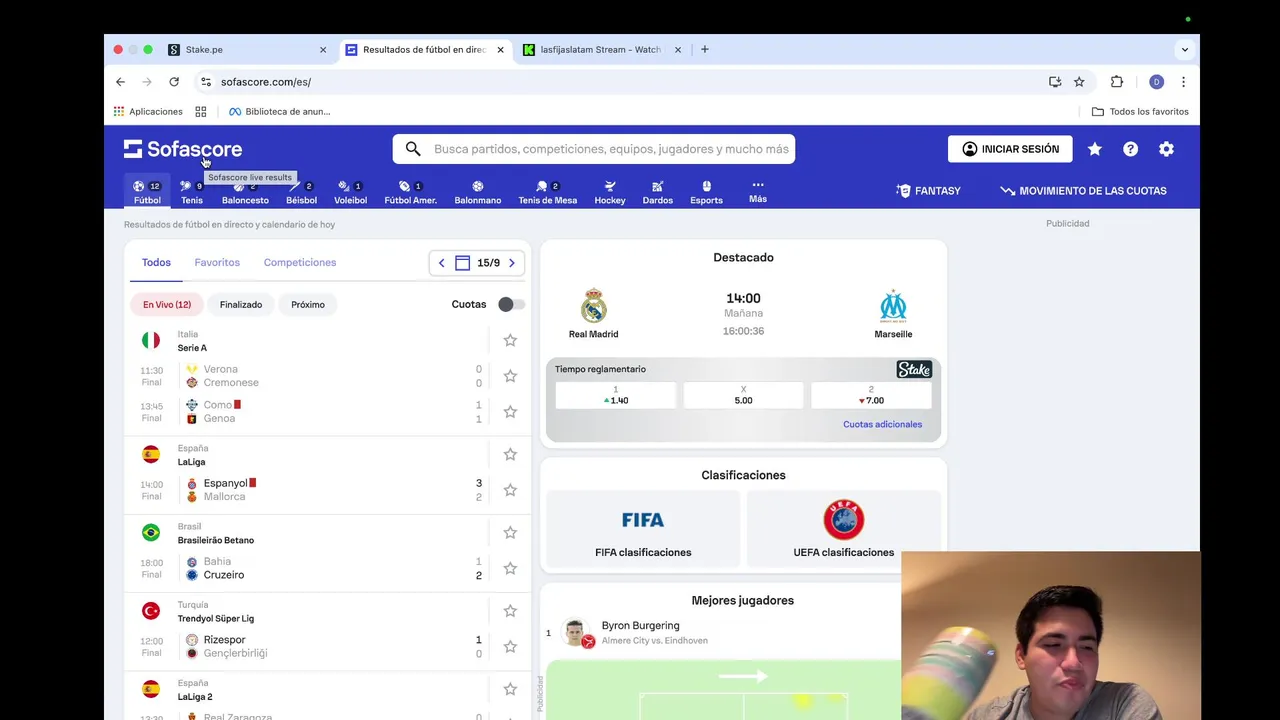The image size is (1280, 720).
Task: Open UEFA clasificaciones card
Action: [x=843, y=530]
